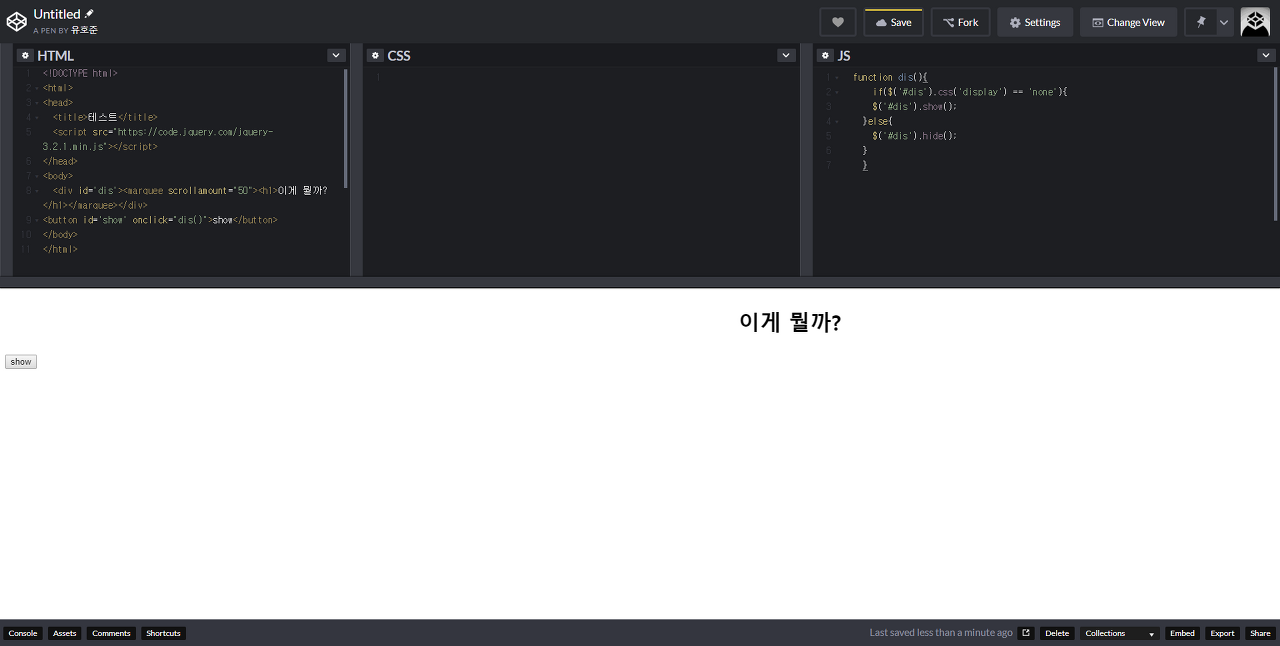Click the HTML editor vertical scrollbar

pyautogui.click(x=346, y=128)
